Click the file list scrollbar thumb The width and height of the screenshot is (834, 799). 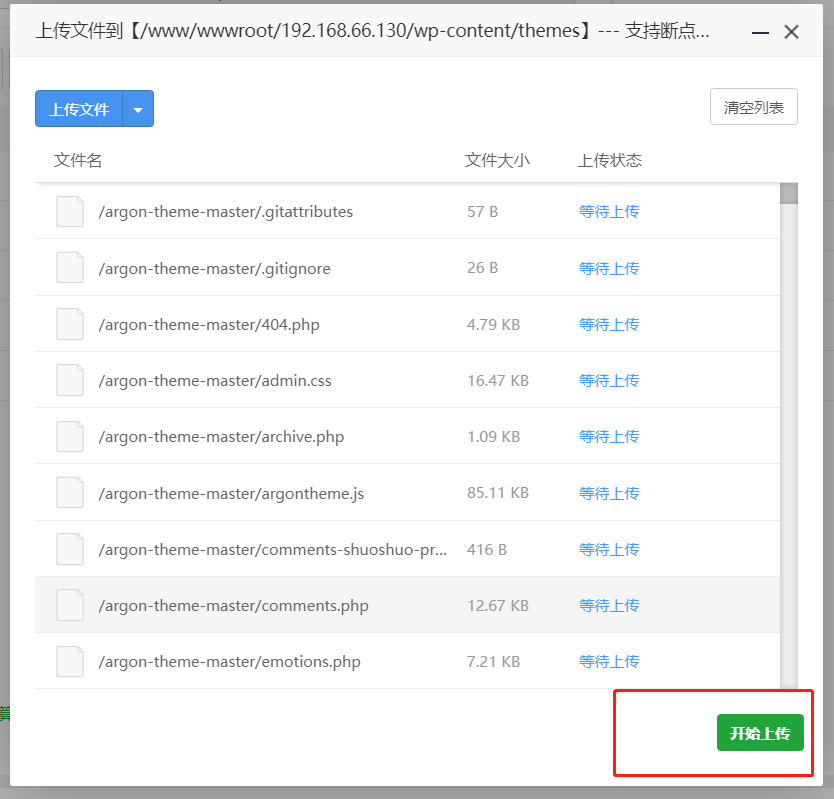pos(788,194)
